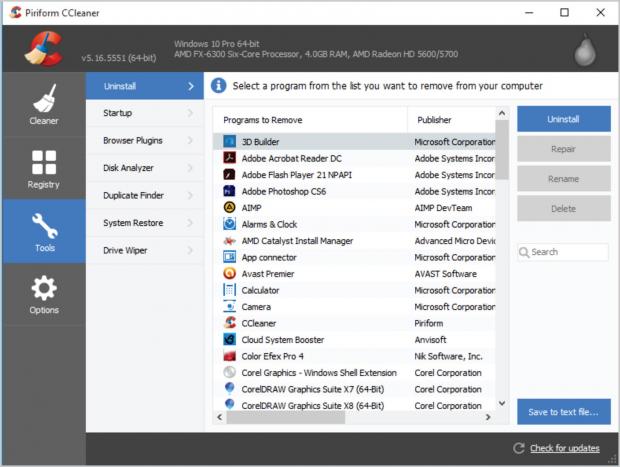This screenshot has height=467, width=620.
Task: Expand the System Restore chevron arrow
Action: tap(190, 223)
